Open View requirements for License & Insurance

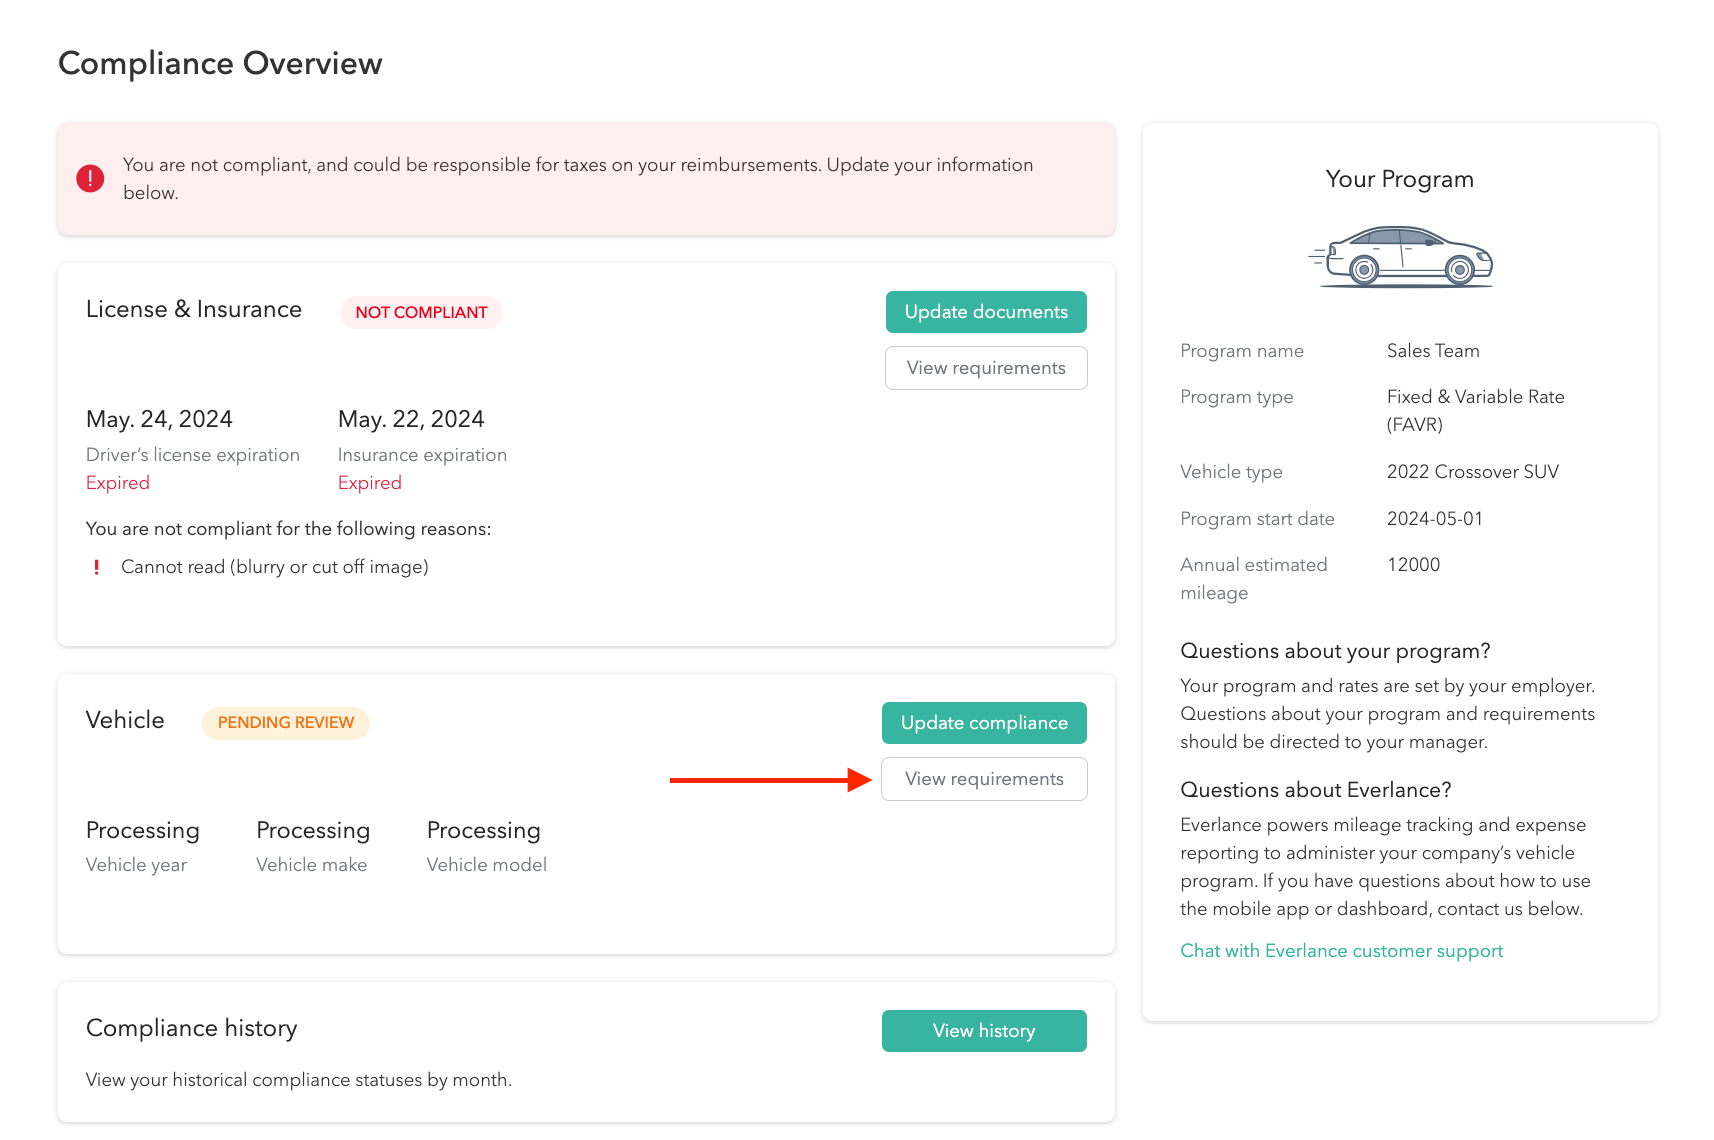pyautogui.click(x=985, y=368)
